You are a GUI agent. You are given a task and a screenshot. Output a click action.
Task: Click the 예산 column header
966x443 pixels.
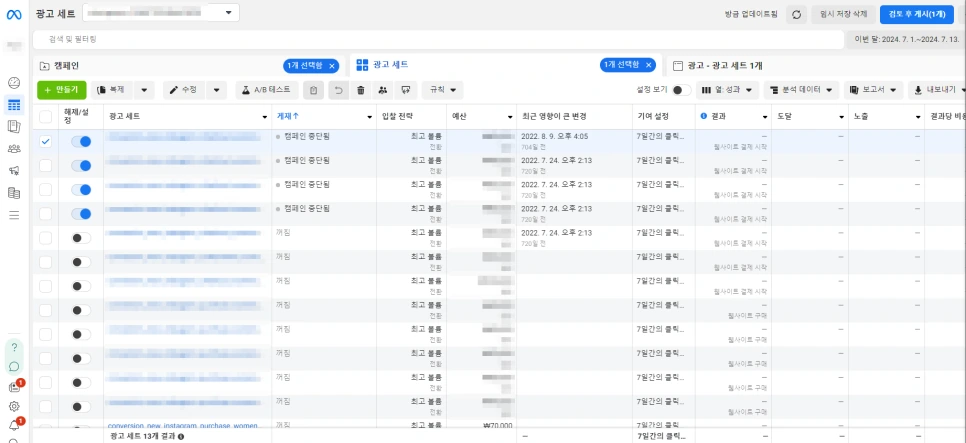click(461, 116)
